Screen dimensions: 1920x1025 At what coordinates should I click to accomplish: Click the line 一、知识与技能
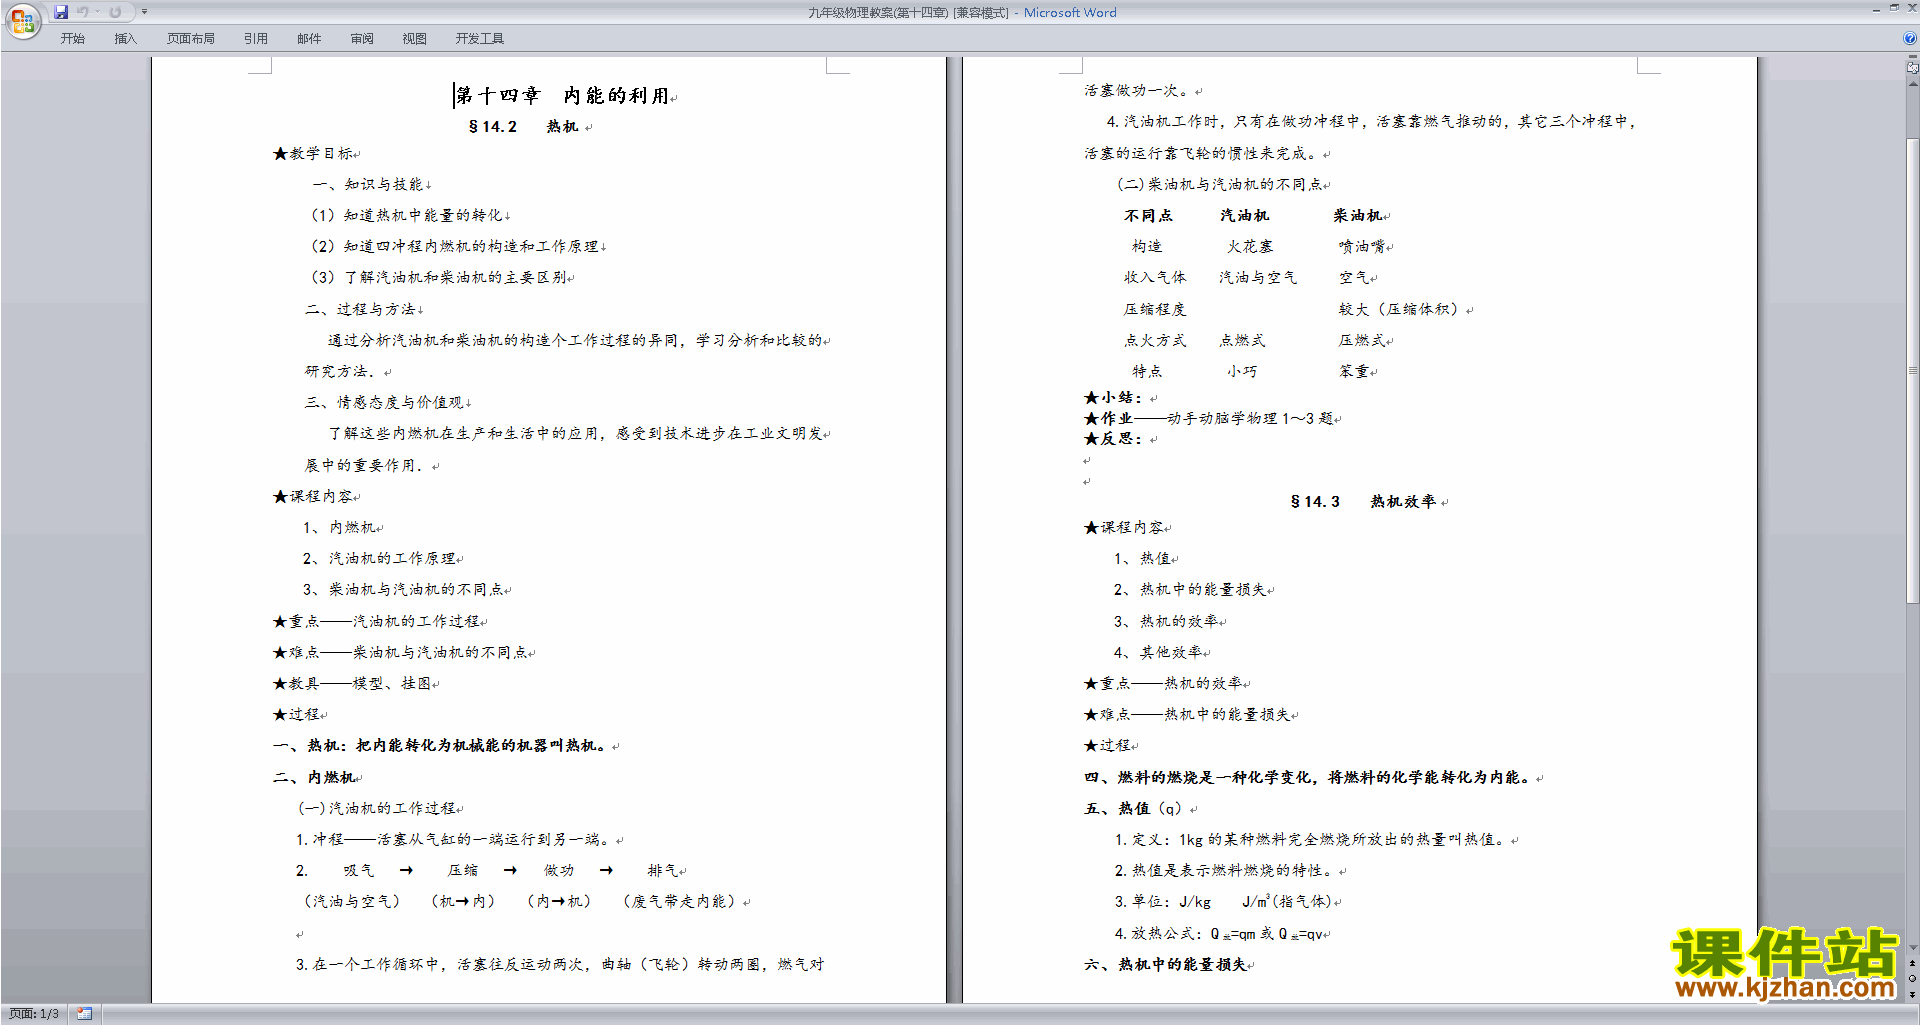(x=367, y=184)
